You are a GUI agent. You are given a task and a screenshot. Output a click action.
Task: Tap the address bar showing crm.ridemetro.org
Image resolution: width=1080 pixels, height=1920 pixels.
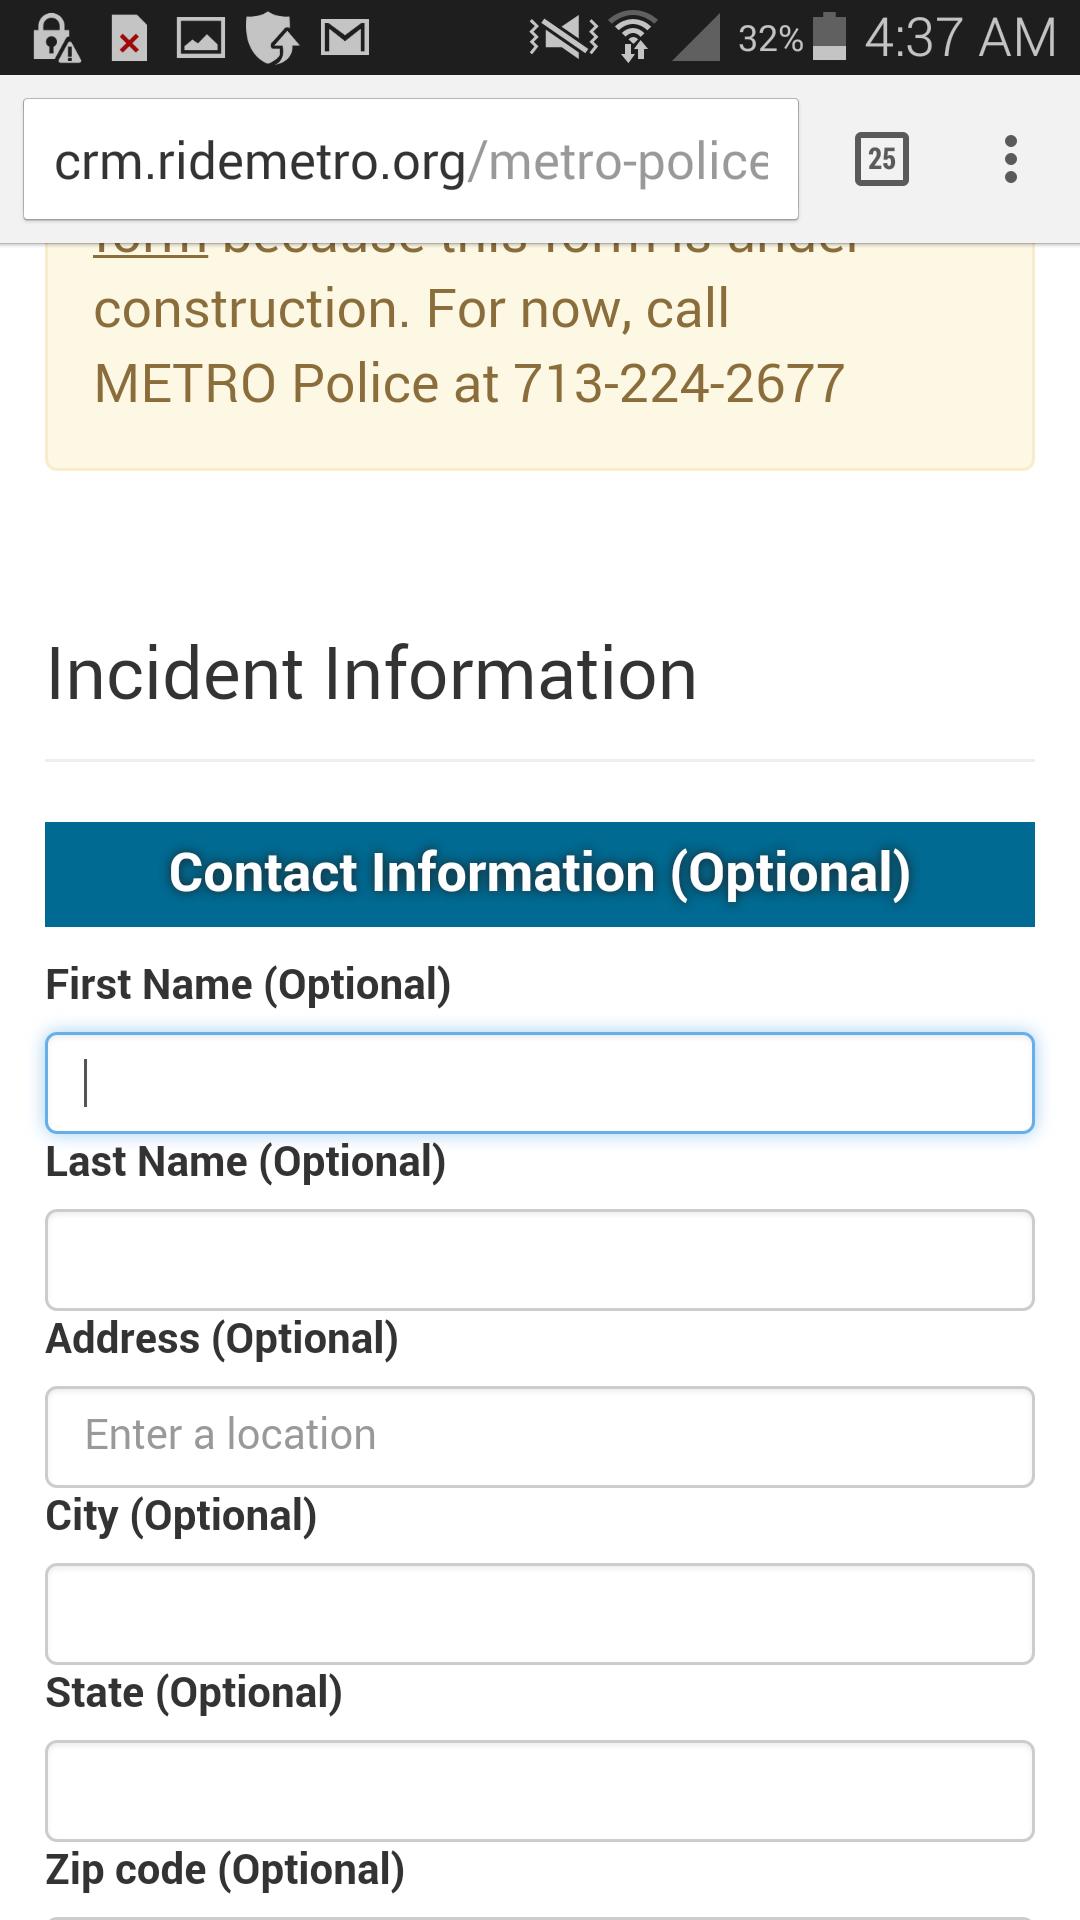410,158
